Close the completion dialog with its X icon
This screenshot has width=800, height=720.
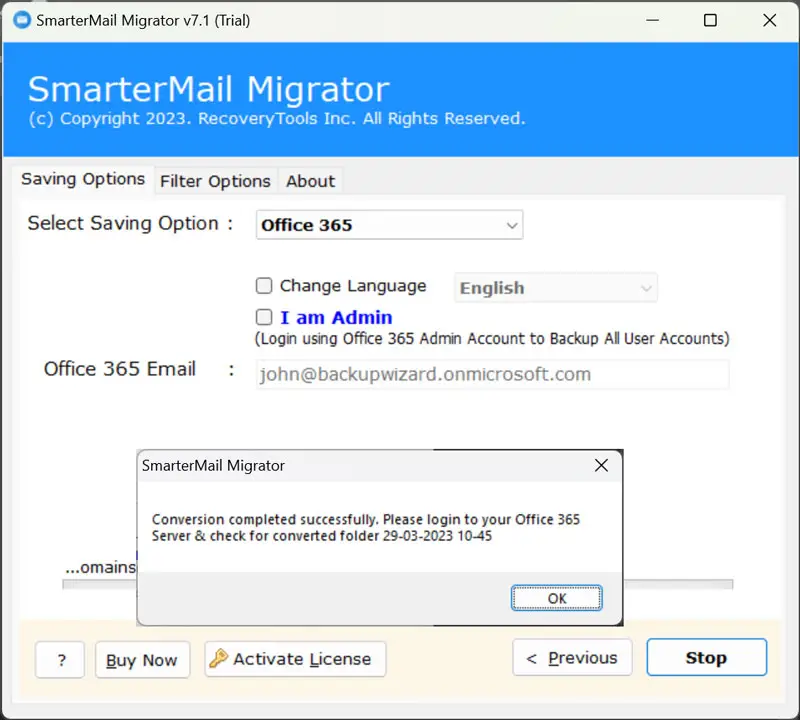pyautogui.click(x=601, y=465)
